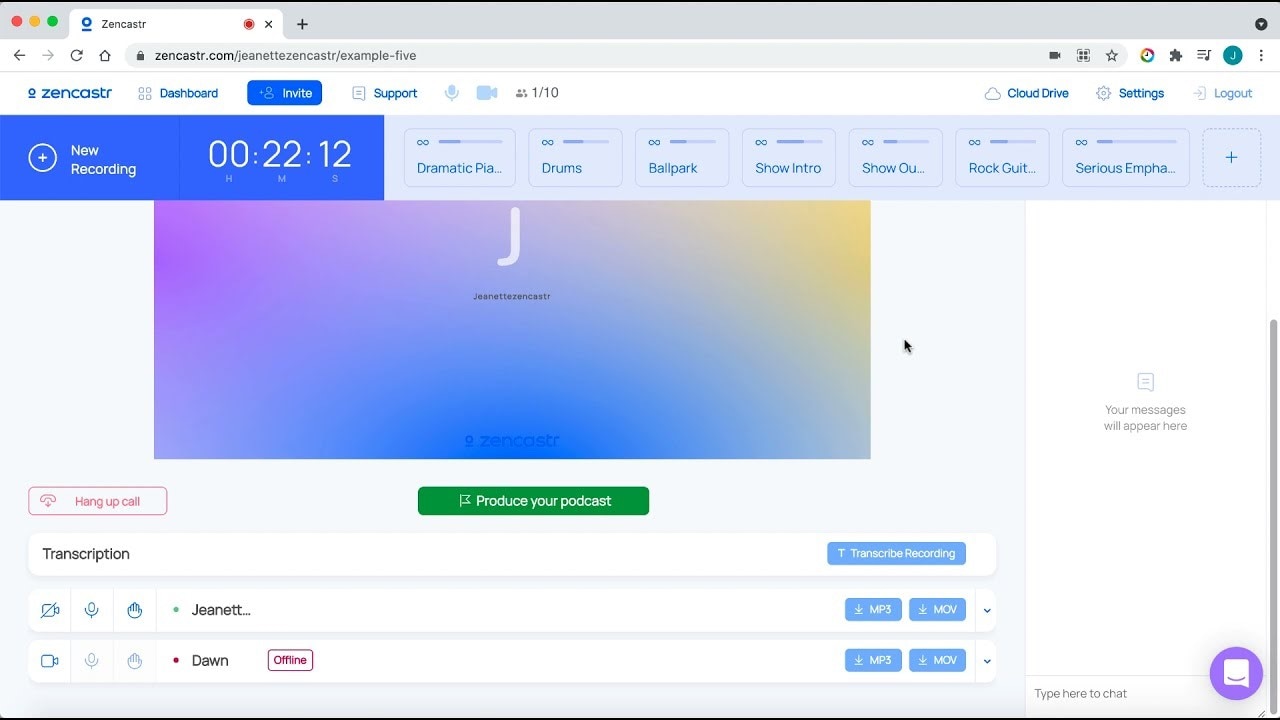Add a new soundboard pad
This screenshot has width=1280, height=720.
click(x=1232, y=158)
